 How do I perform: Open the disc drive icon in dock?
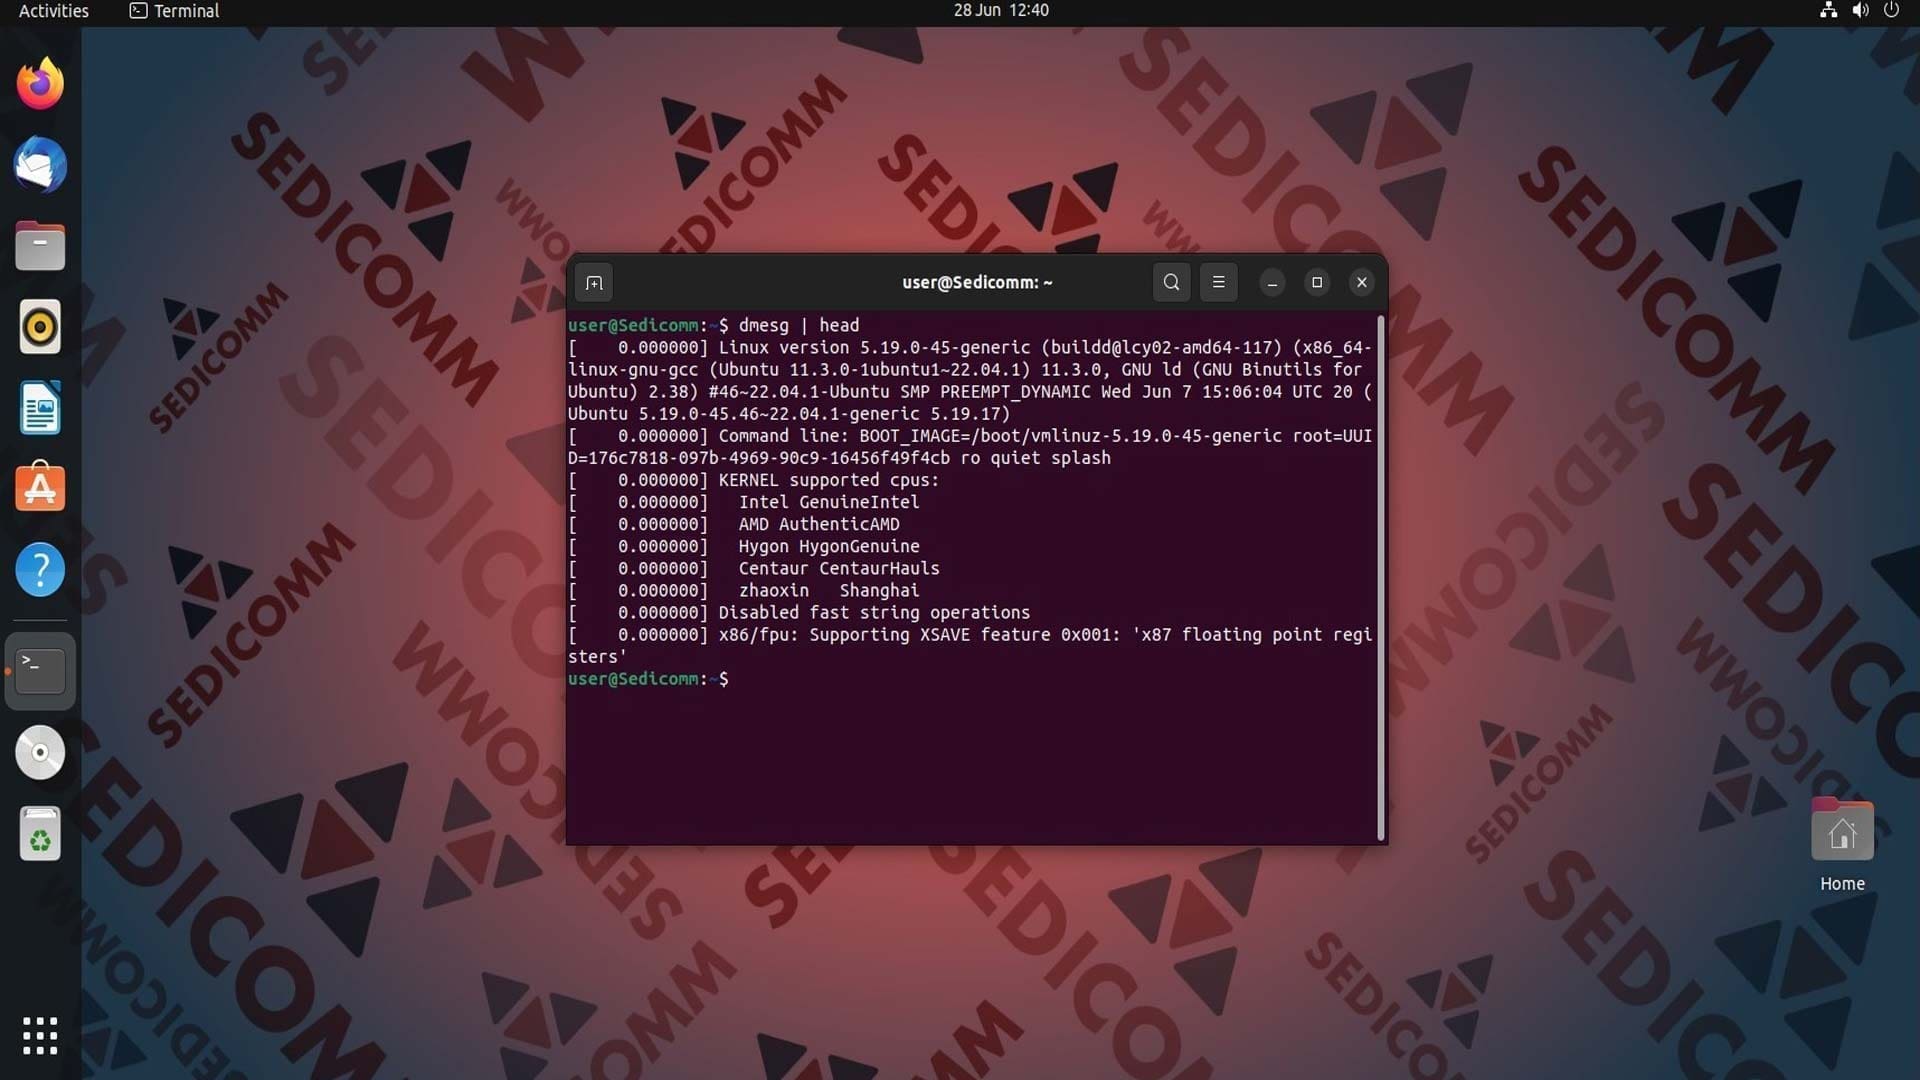[x=40, y=753]
